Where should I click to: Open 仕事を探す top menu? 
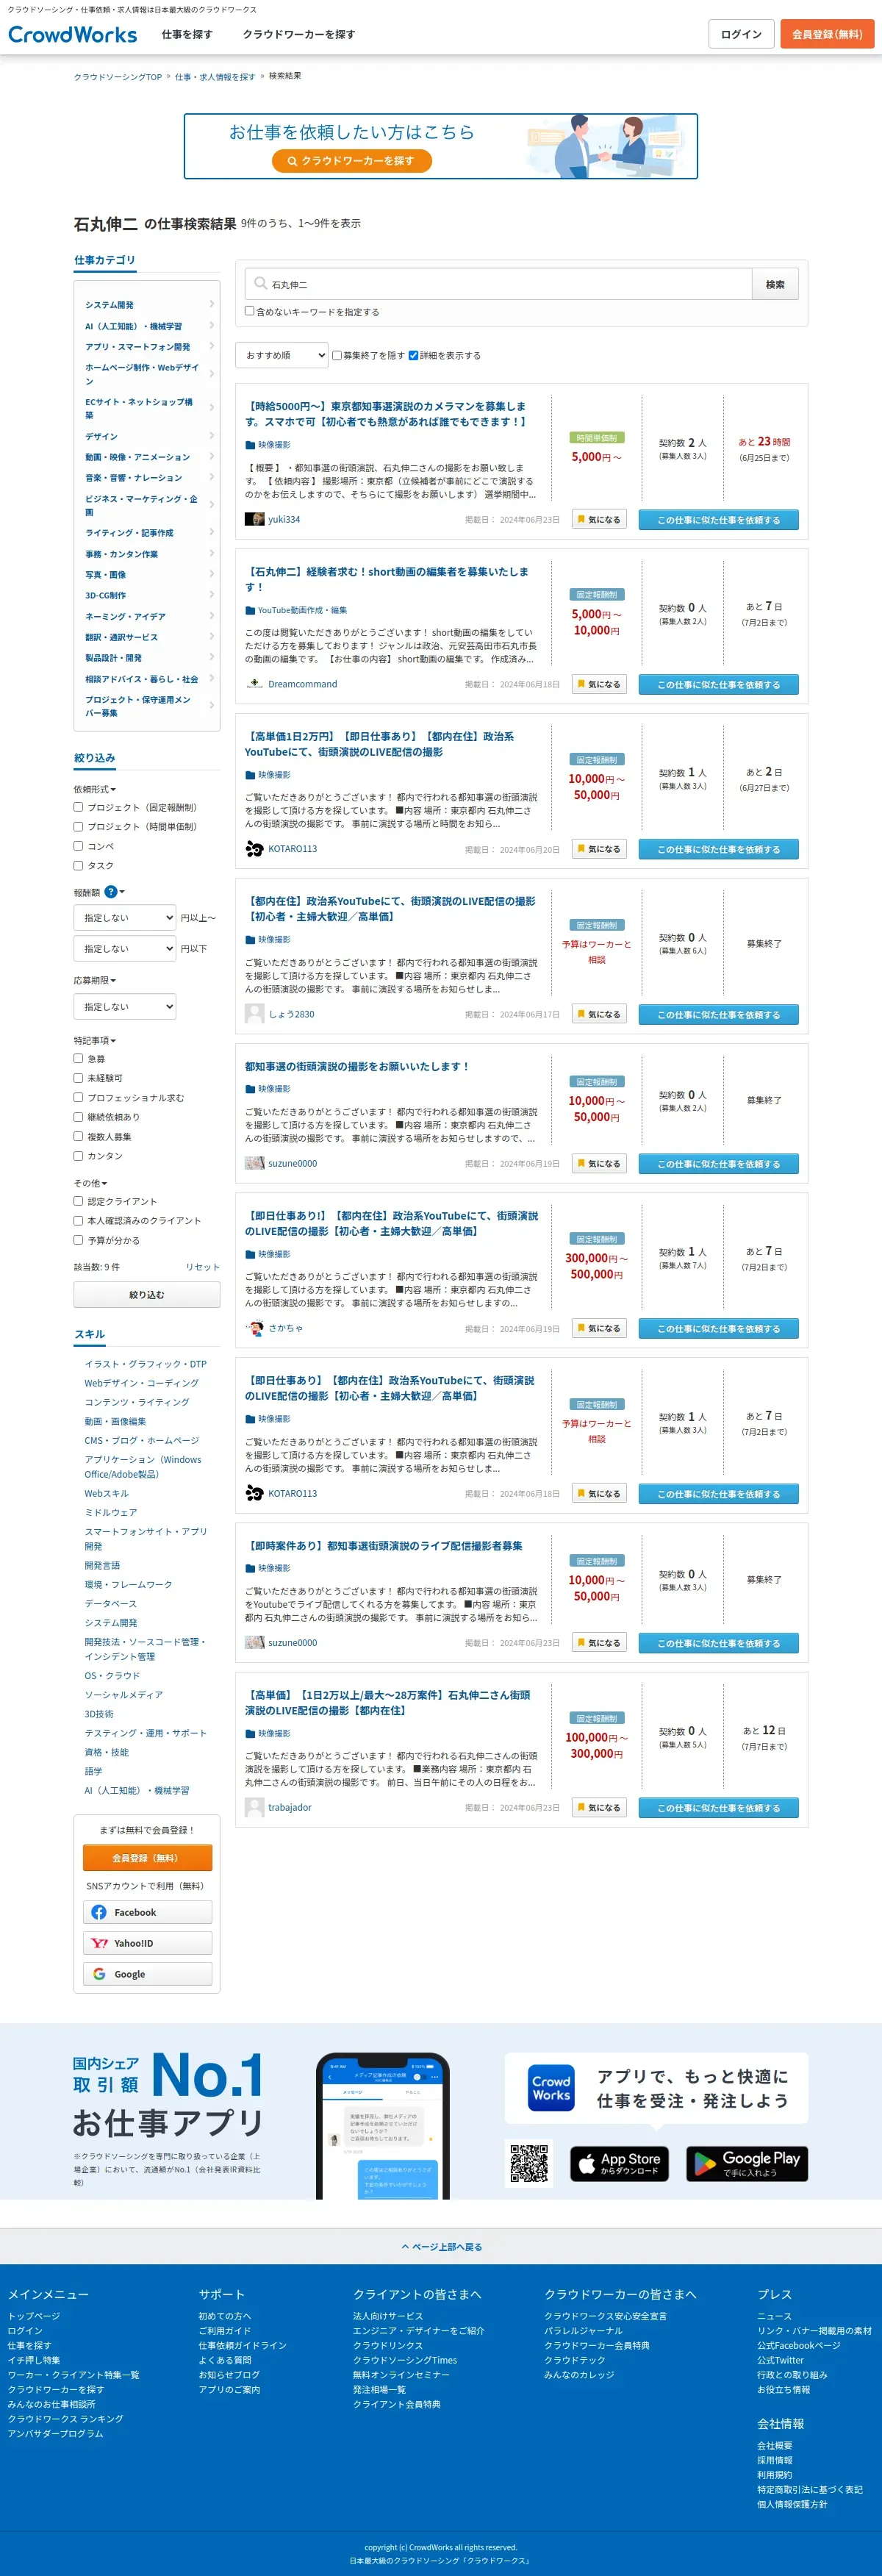tap(187, 35)
